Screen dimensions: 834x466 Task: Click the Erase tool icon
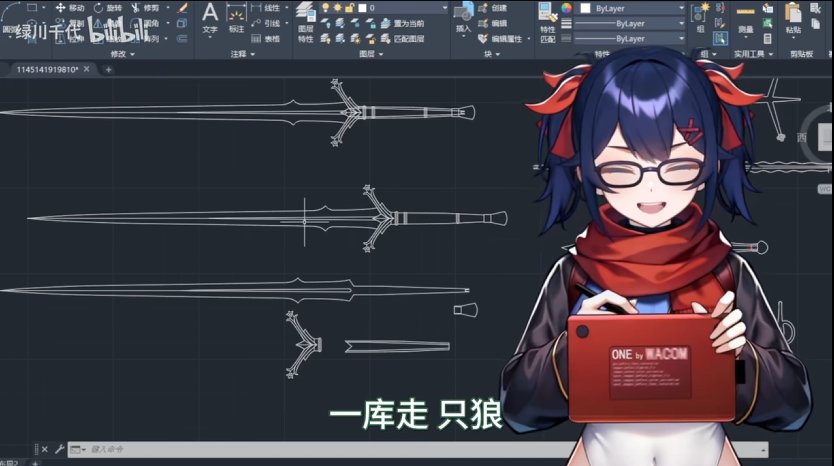click(182, 7)
